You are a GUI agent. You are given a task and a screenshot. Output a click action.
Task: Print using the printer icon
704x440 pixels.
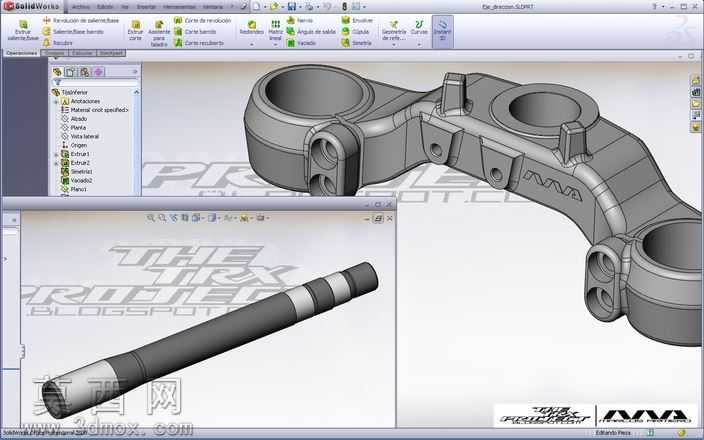pos(309,7)
